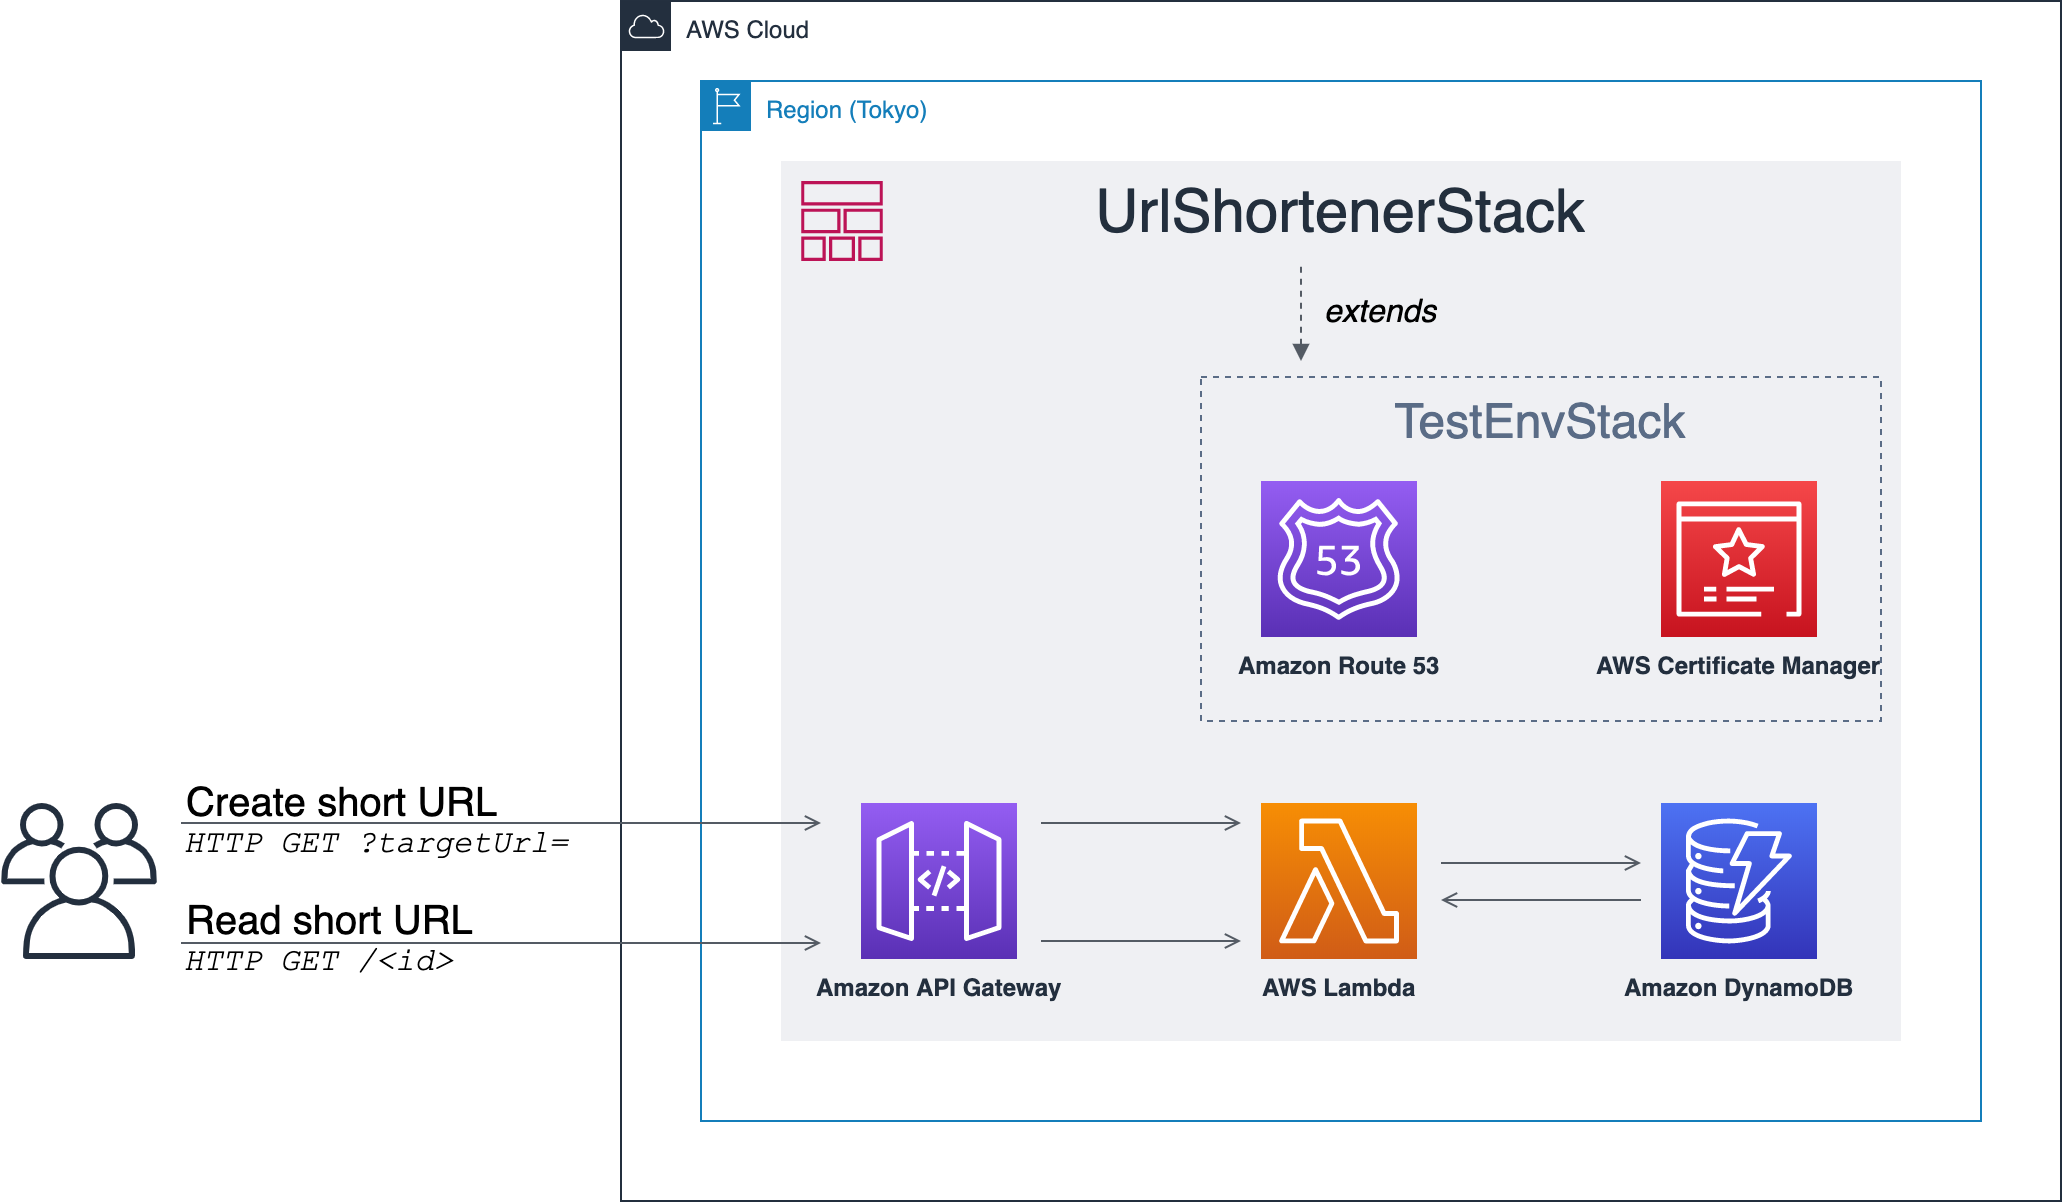Click the dashed extends arrow head
The image size is (2062, 1202).
[x=1301, y=351]
